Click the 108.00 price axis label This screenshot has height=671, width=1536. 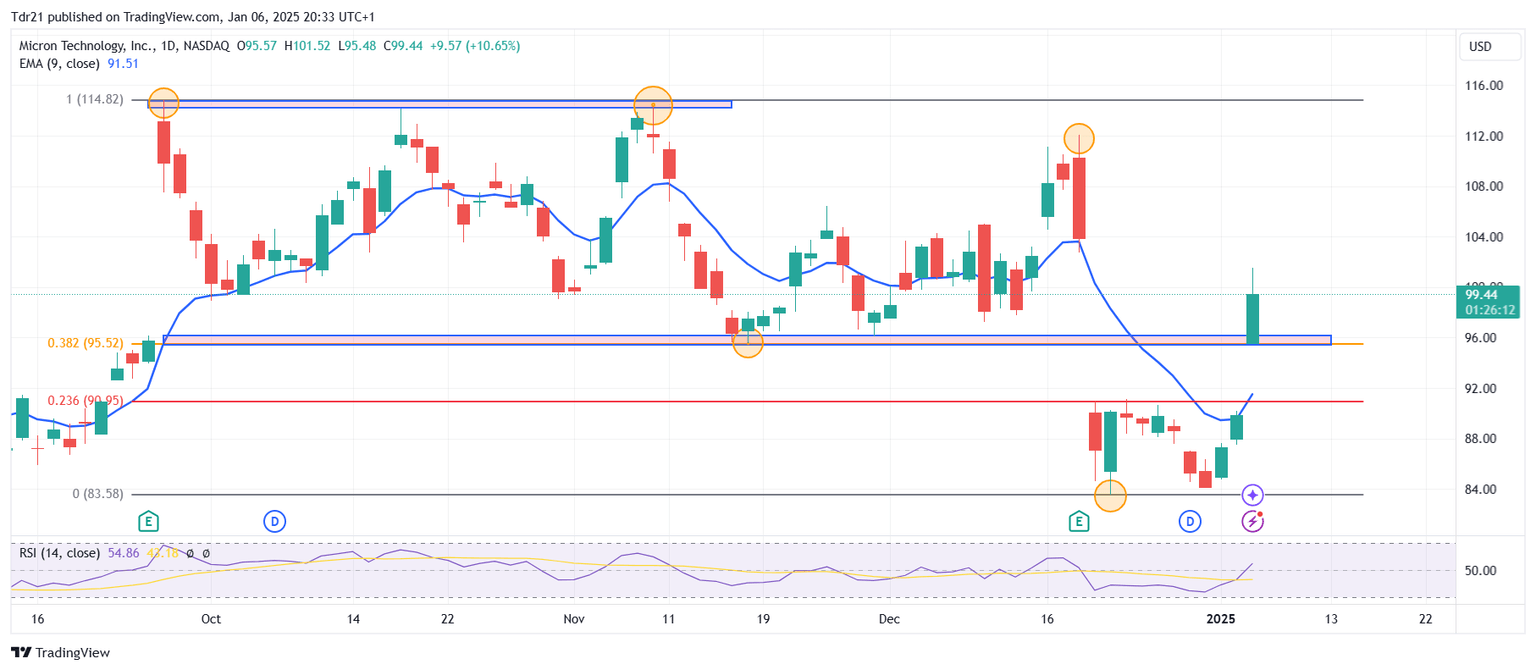(1482, 187)
